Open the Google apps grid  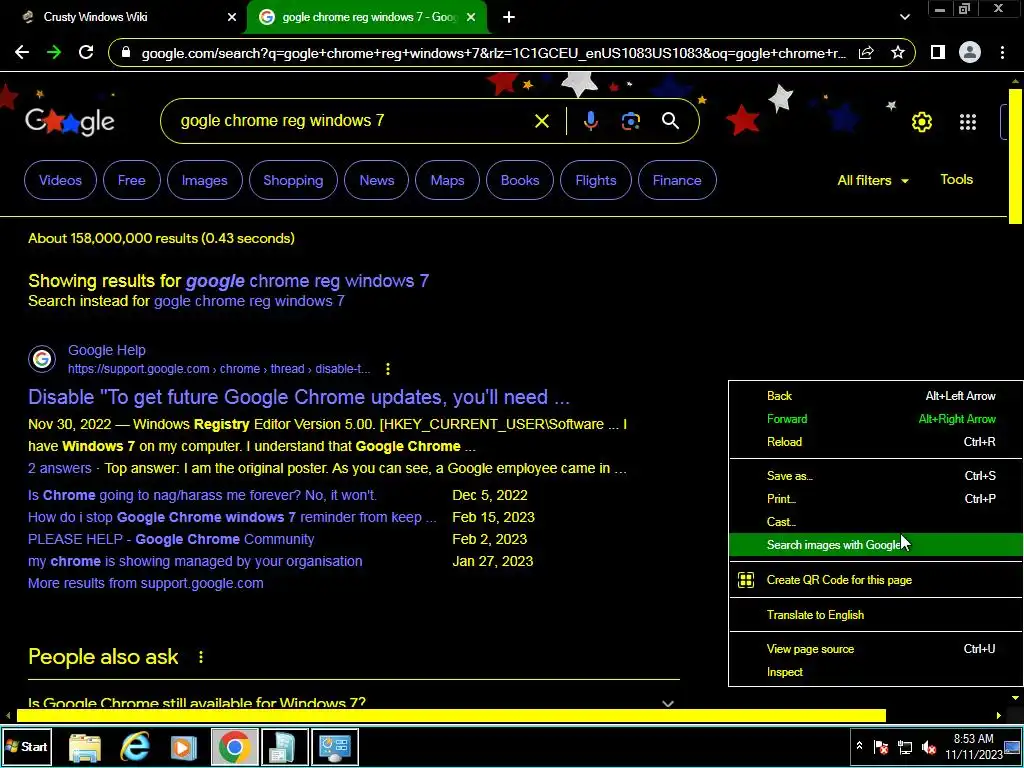point(968,121)
